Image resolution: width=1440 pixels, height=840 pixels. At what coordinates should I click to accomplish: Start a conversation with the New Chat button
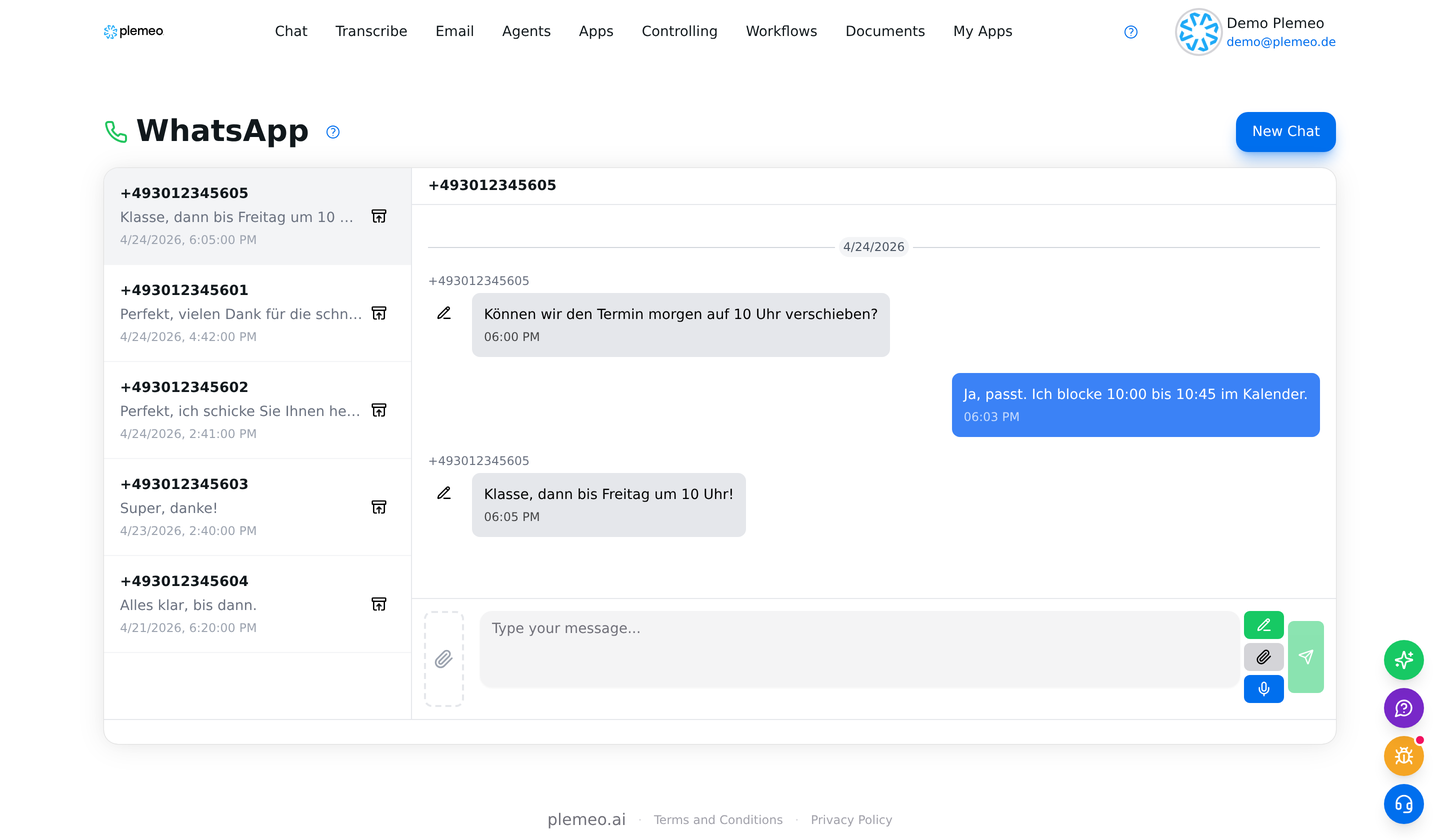(1286, 132)
